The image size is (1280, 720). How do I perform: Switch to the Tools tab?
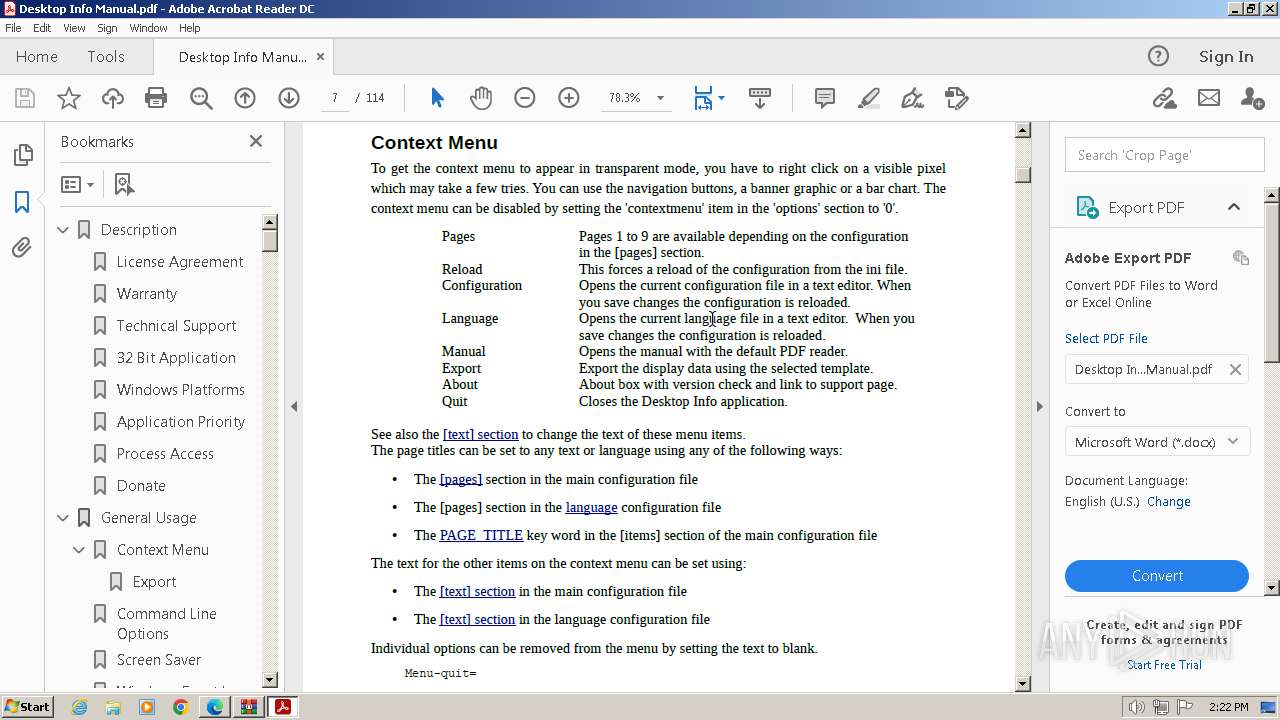[x=105, y=57]
